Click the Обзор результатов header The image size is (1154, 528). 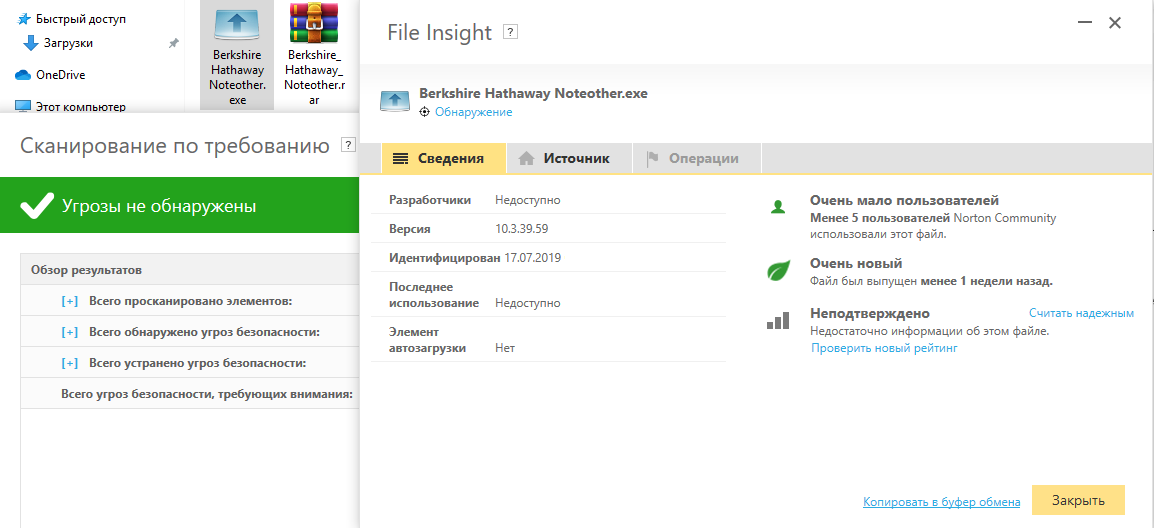[x=86, y=270]
